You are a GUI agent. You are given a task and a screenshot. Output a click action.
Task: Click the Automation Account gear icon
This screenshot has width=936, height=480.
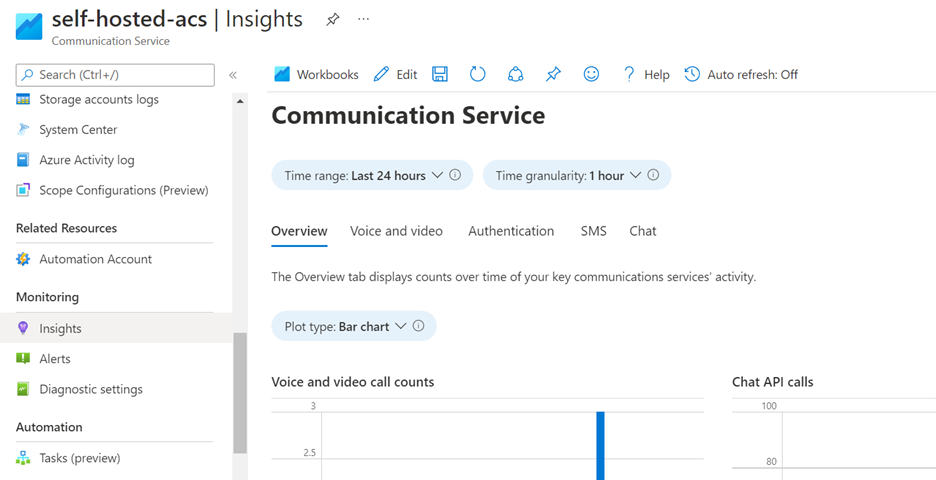pos(23,259)
